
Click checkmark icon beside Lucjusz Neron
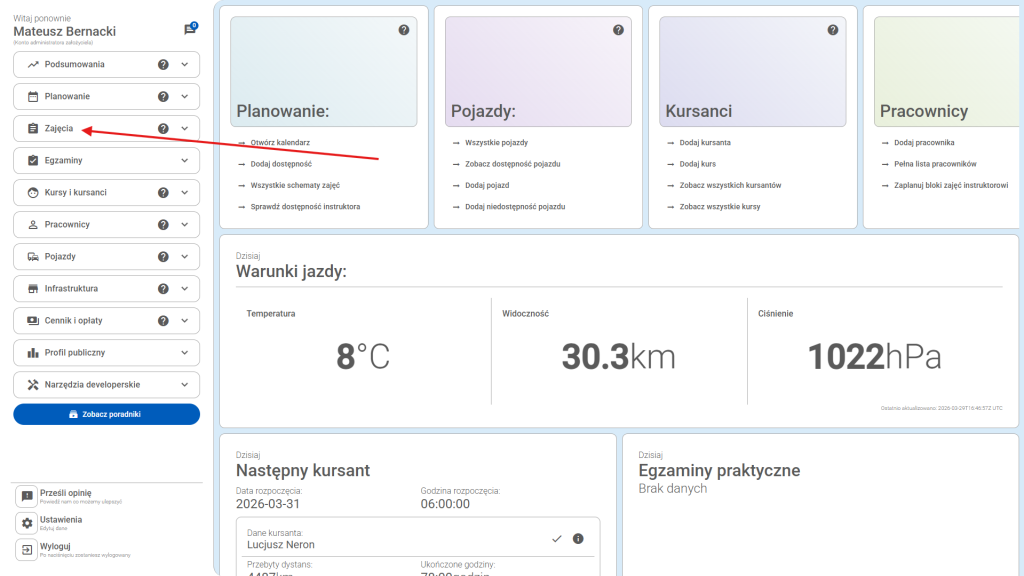[x=556, y=539]
